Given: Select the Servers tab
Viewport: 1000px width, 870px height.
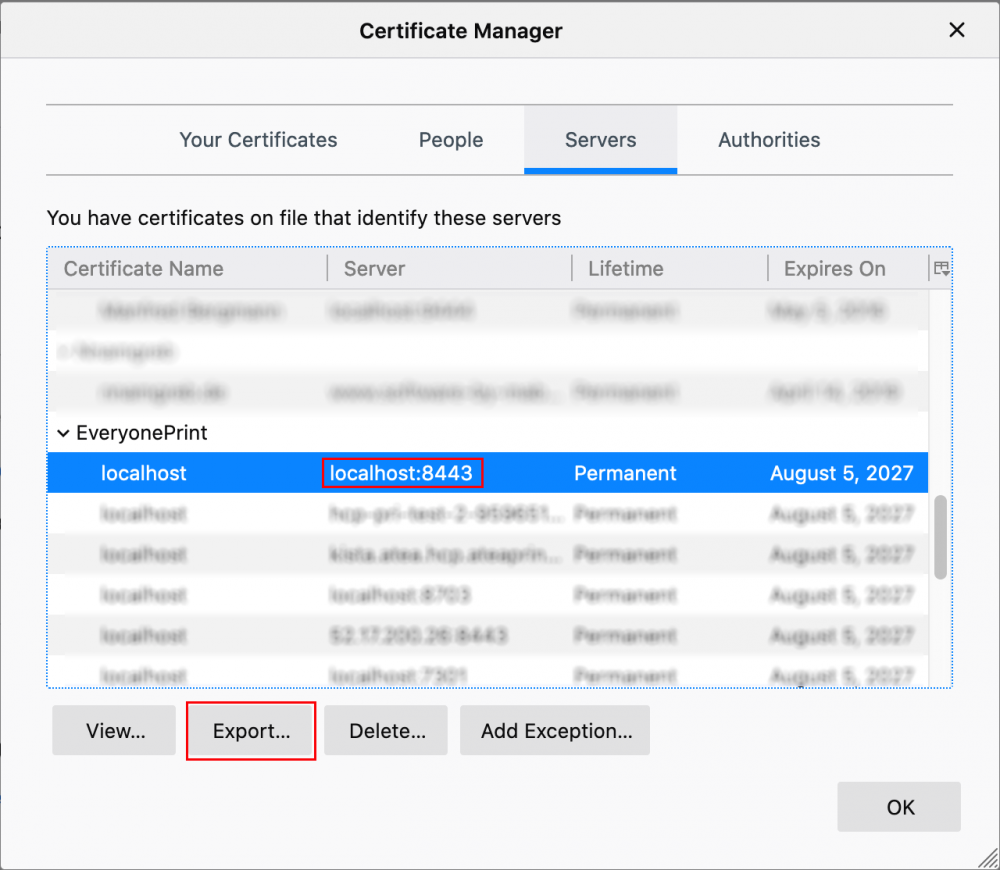Looking at the screenshot, I should pos(600,140).
